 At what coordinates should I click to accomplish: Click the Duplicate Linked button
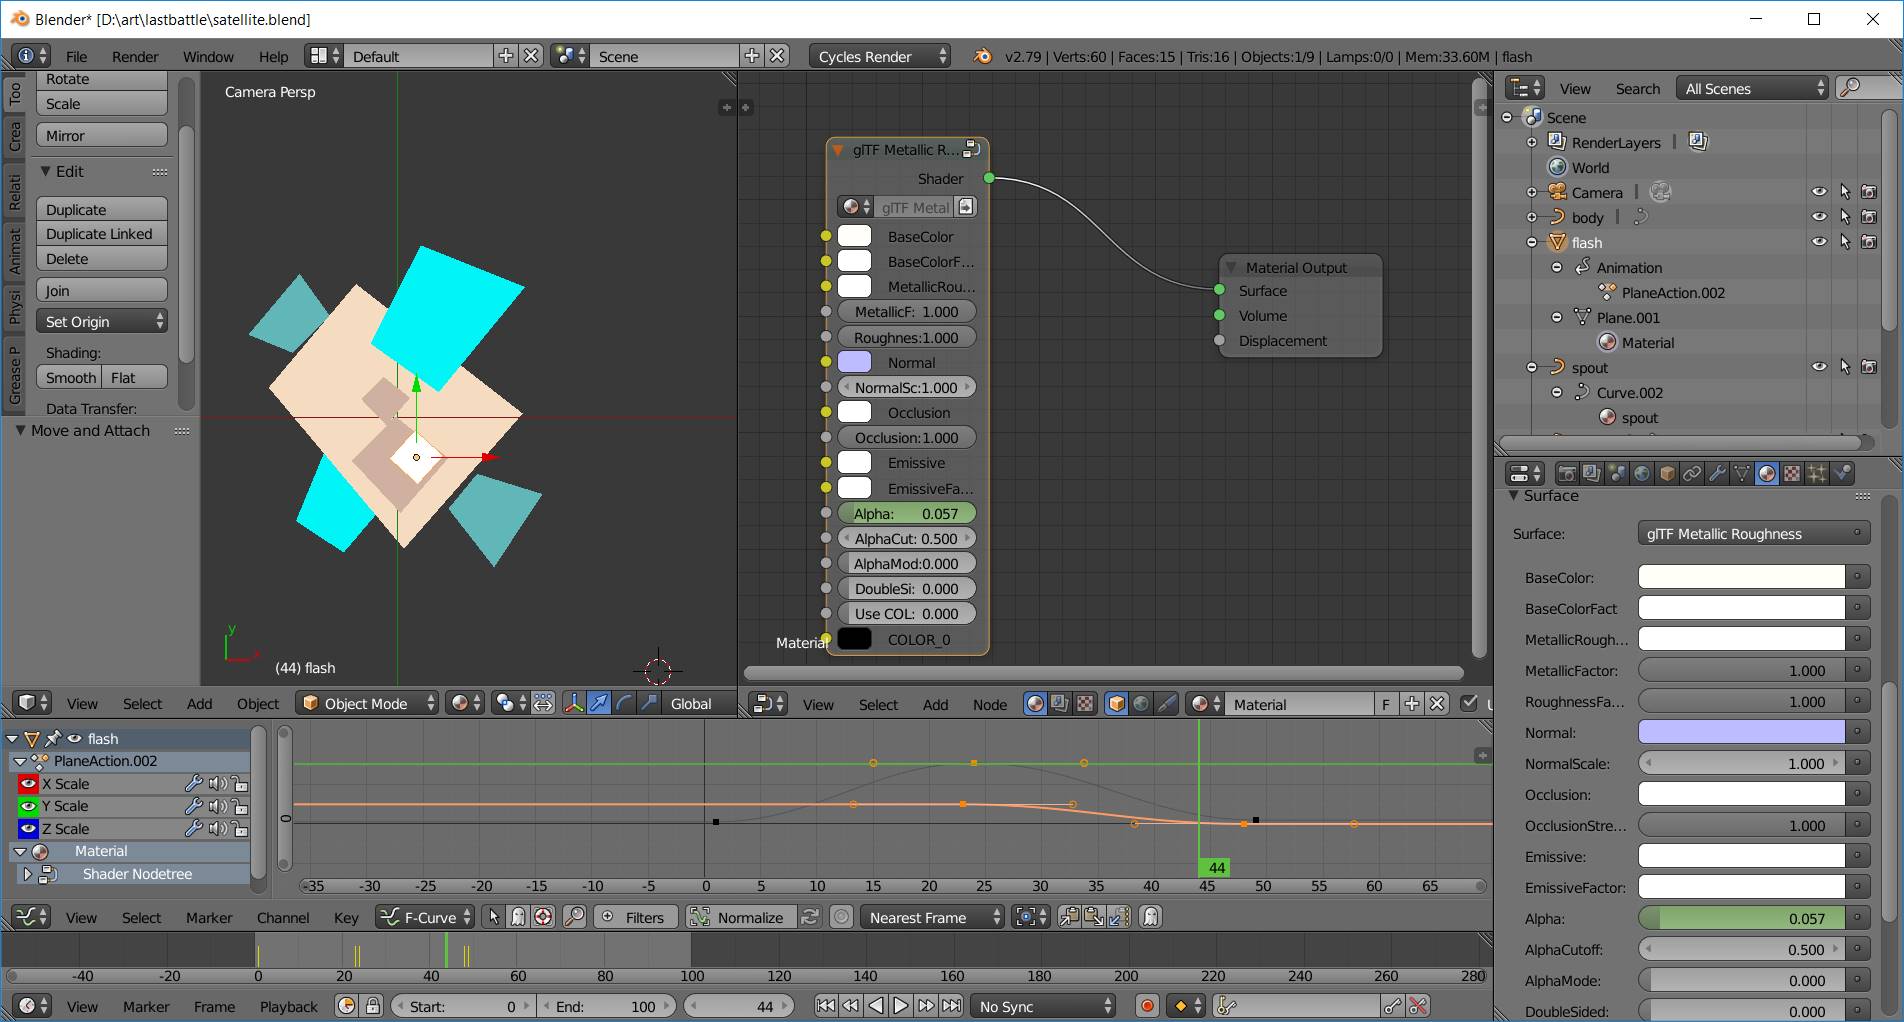(101, 234)
